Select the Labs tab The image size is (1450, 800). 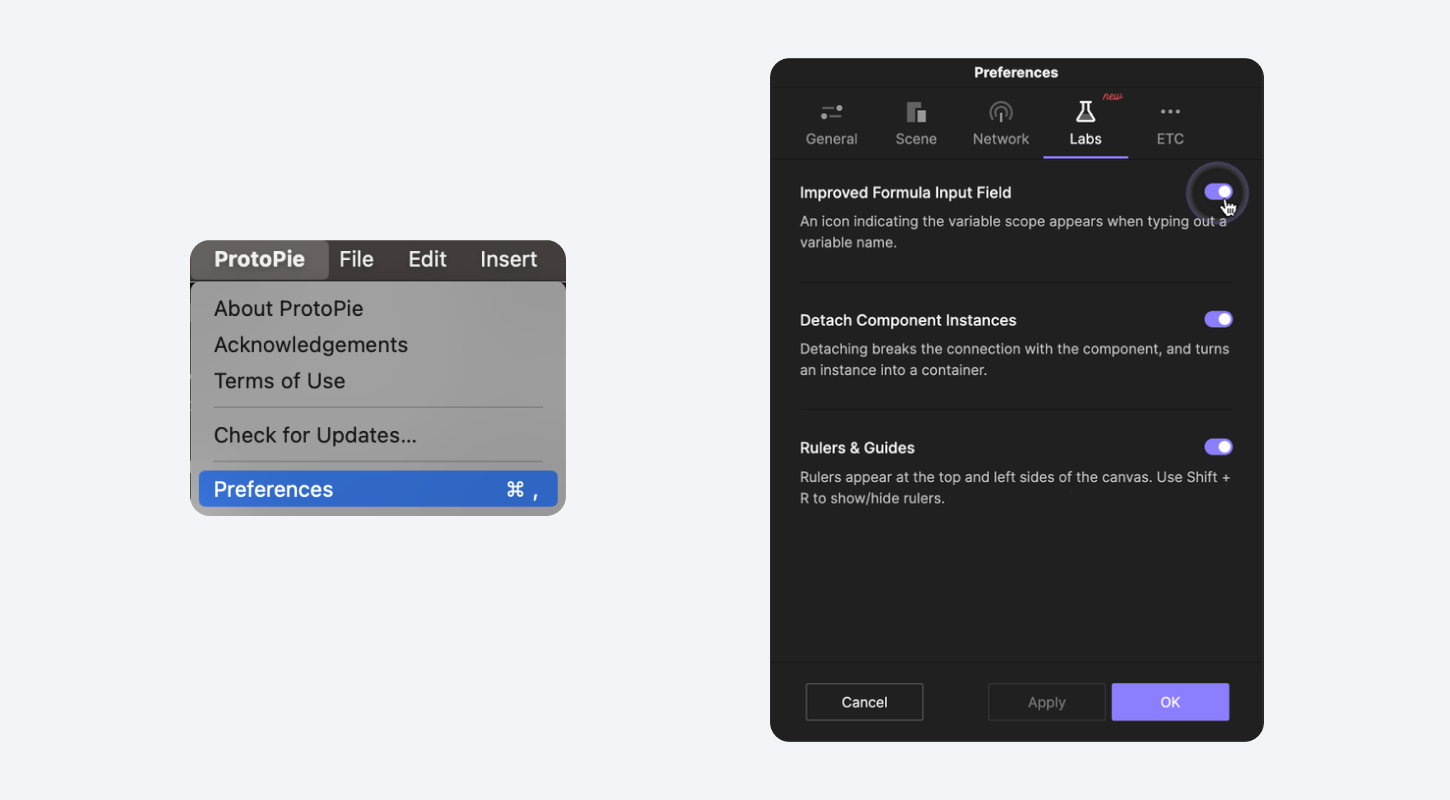pos(1085,124)
